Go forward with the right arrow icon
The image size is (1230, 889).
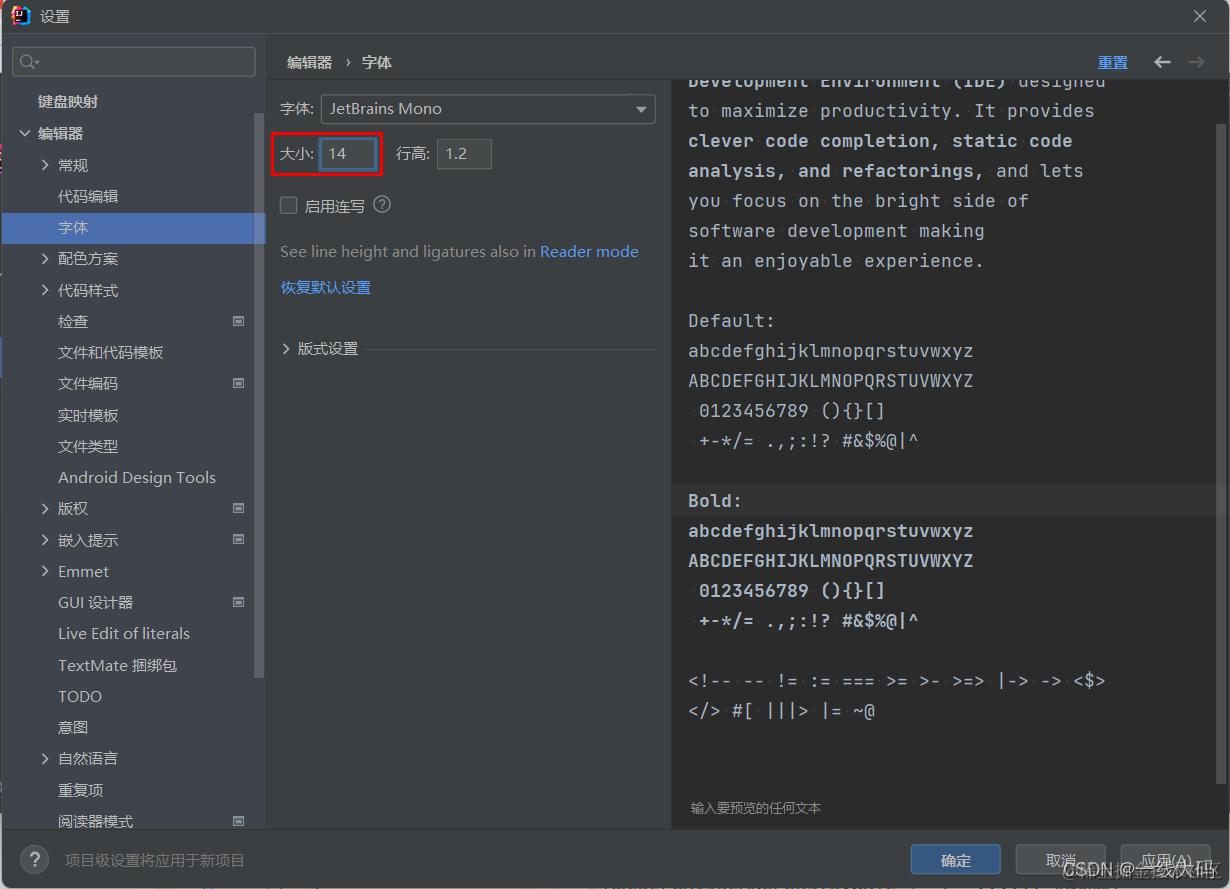[1196, 62]
